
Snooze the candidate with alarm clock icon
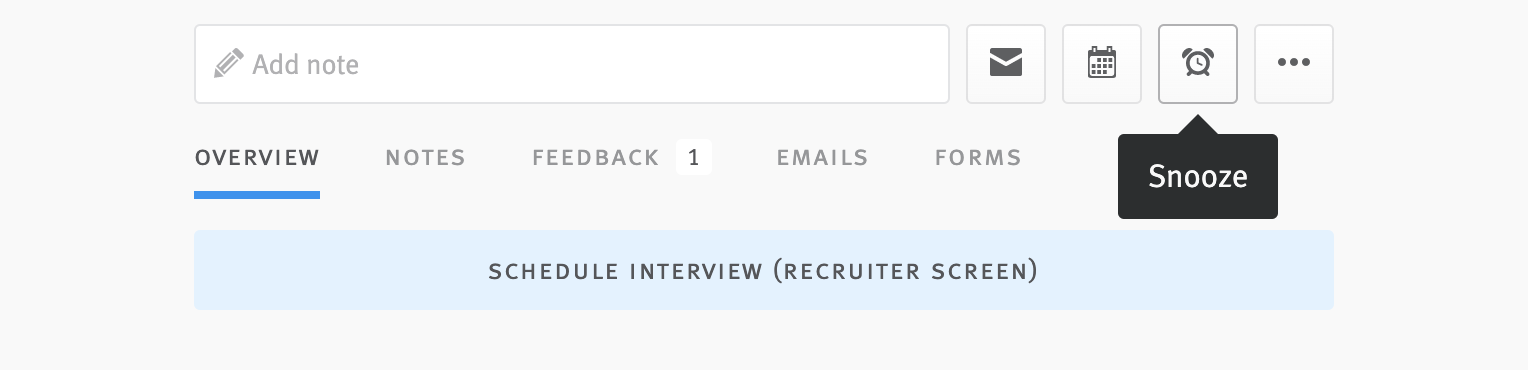(x=1198, y=64)
